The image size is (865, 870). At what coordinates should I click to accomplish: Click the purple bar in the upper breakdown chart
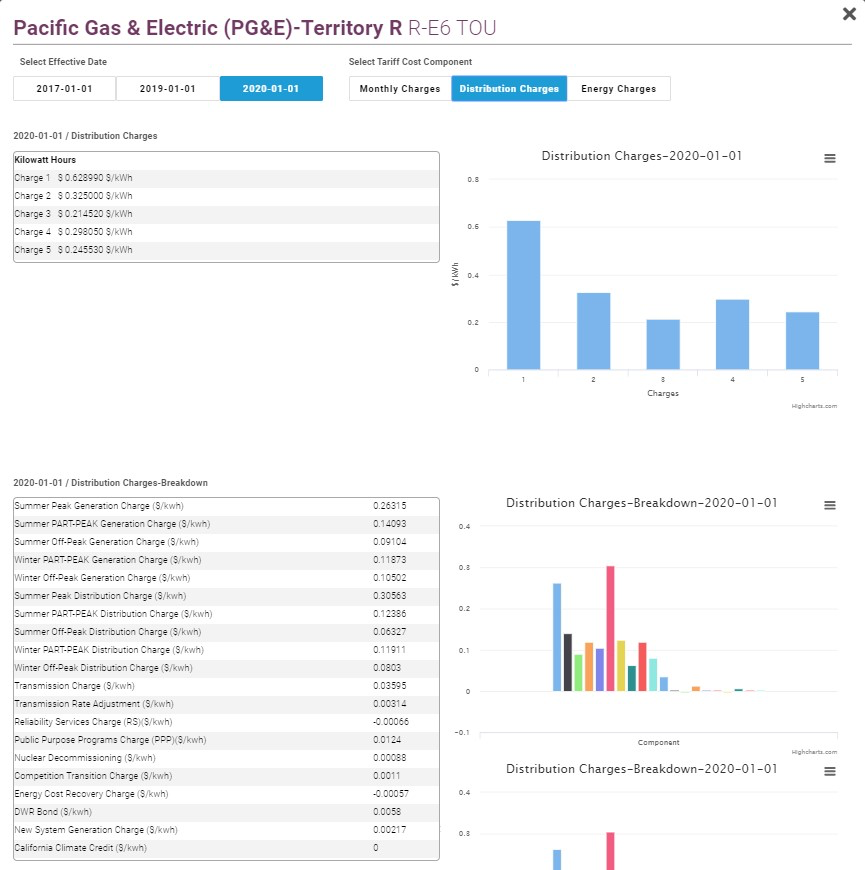point(600,670)
